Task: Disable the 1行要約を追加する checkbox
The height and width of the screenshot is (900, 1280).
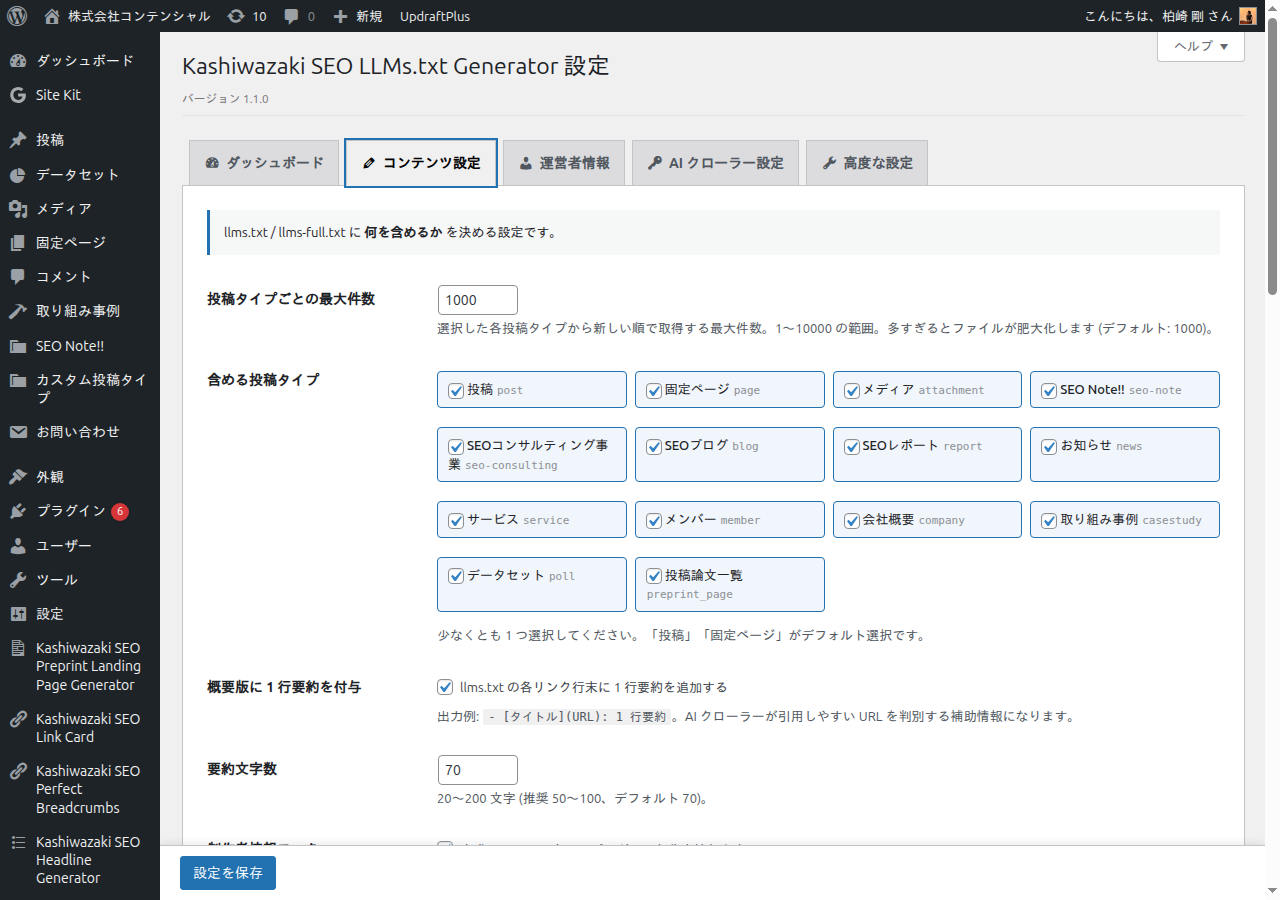Action: click(x=446, y=687)
